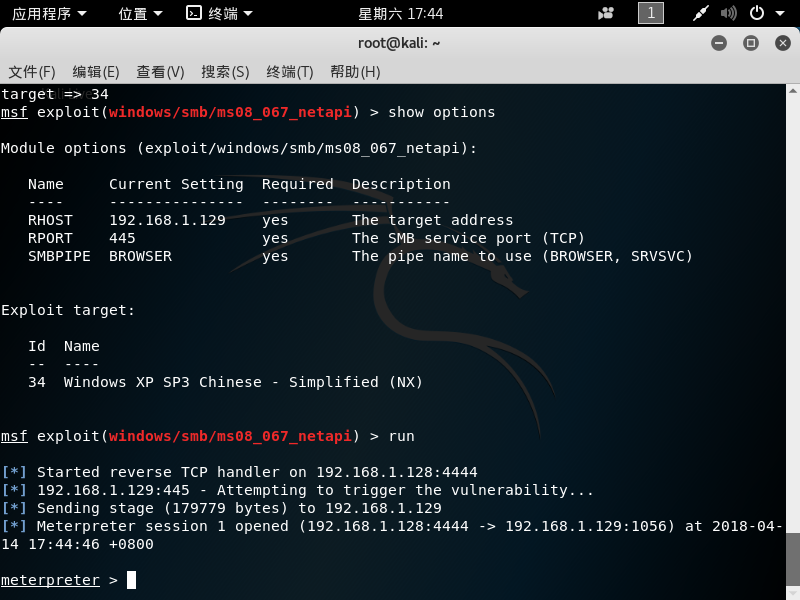Click the 'run' command text
800x600 pixels.
tap(402, 436)
